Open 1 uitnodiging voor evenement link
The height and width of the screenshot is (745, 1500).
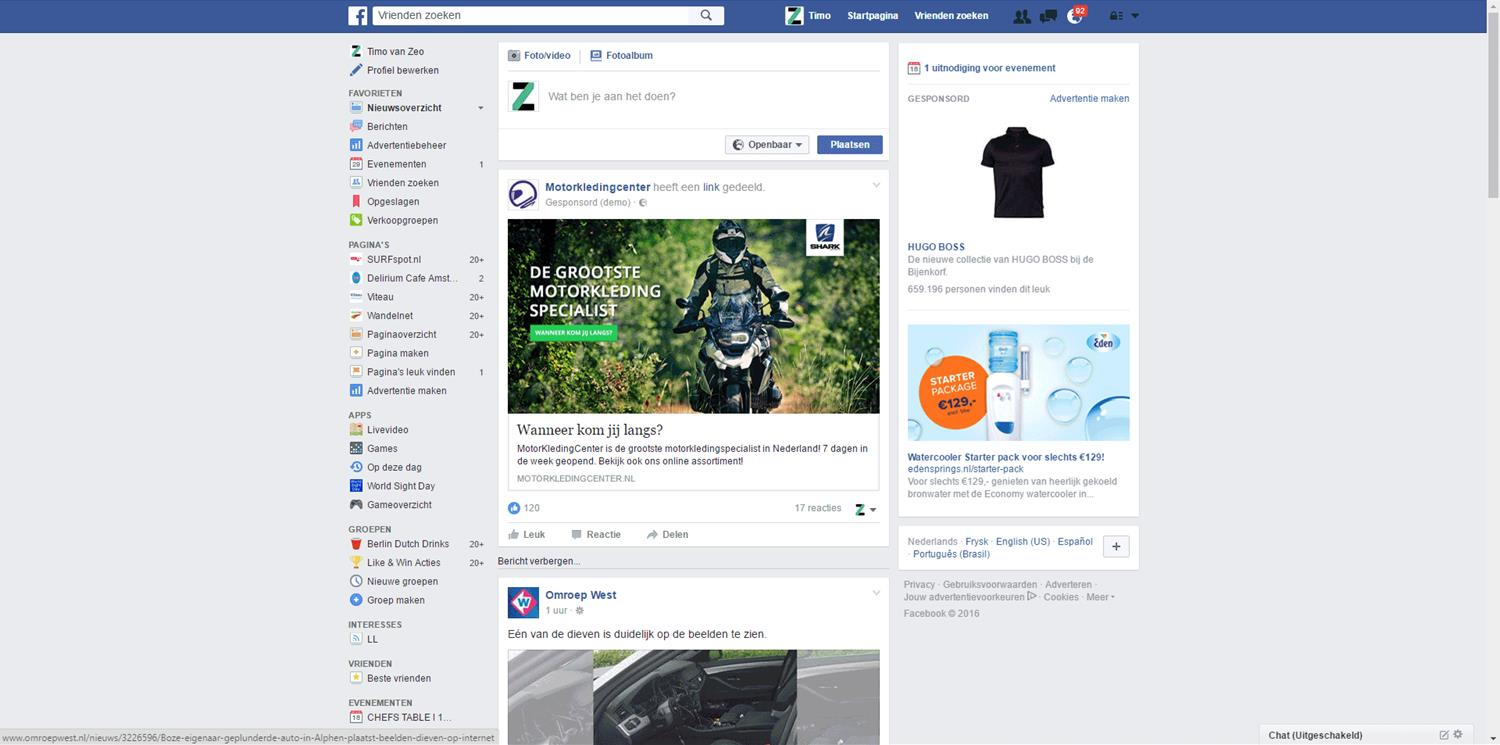click(989, 68)
